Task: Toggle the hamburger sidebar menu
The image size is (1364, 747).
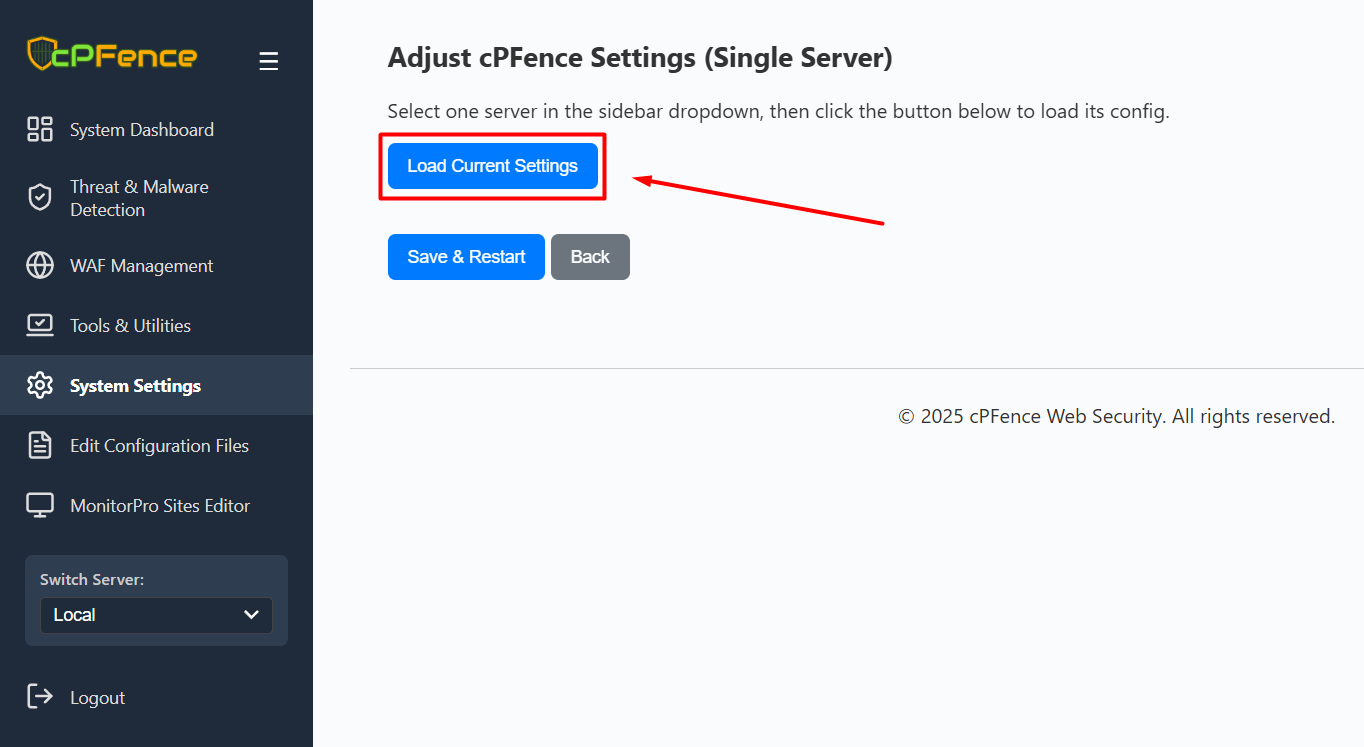Action: [x=268, y=62]
